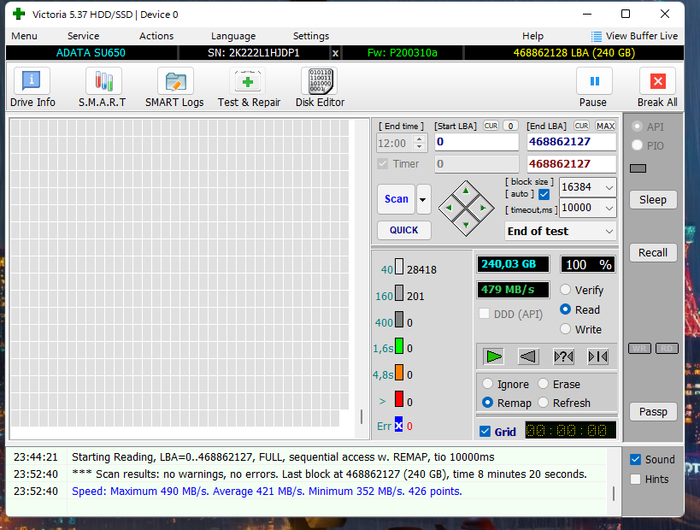This screenshot has width=700, height=530.
Task: Click the Start LBA input field
Action: point(476,142)
